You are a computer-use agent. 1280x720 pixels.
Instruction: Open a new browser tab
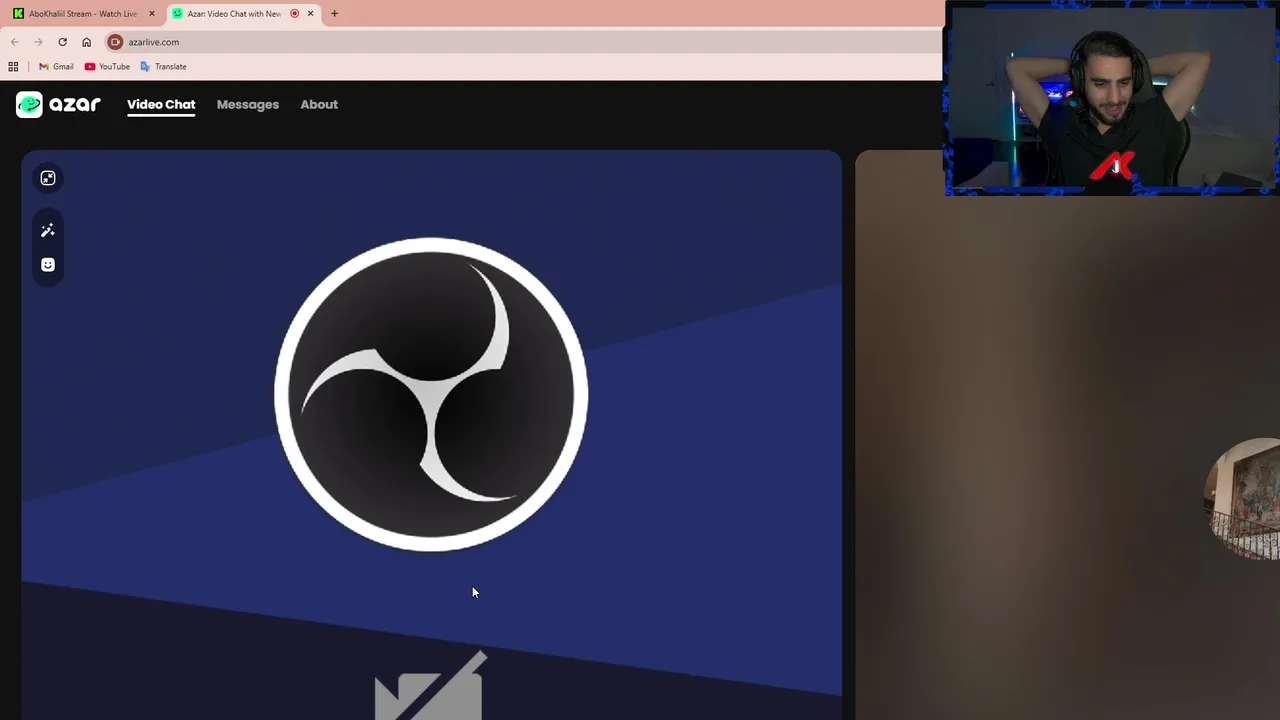click(x=335, y=14)
